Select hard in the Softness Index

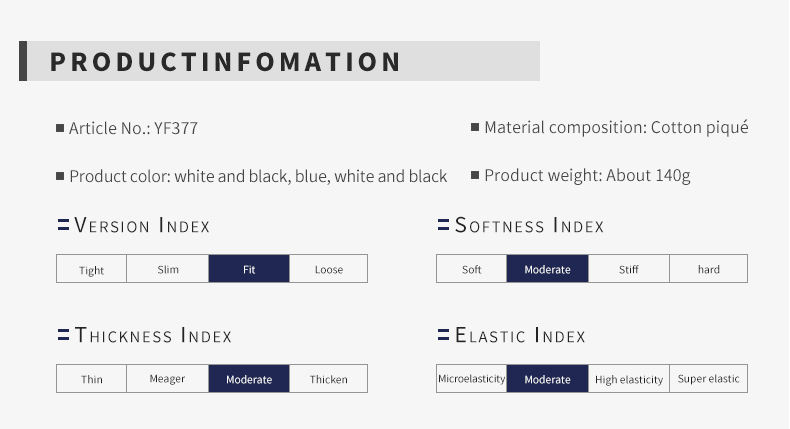[708, 269]
